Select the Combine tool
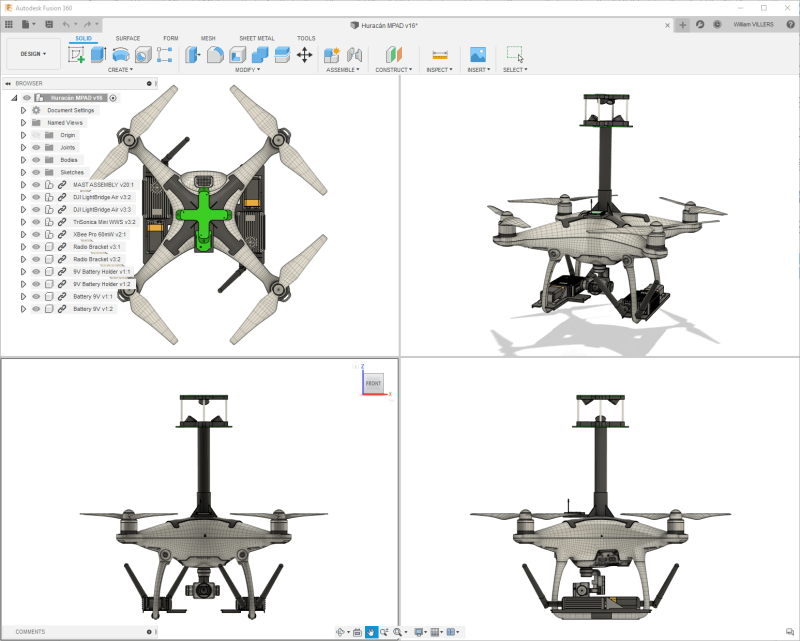The width and height of the screenshot is (800, 641). coord(260,55)
